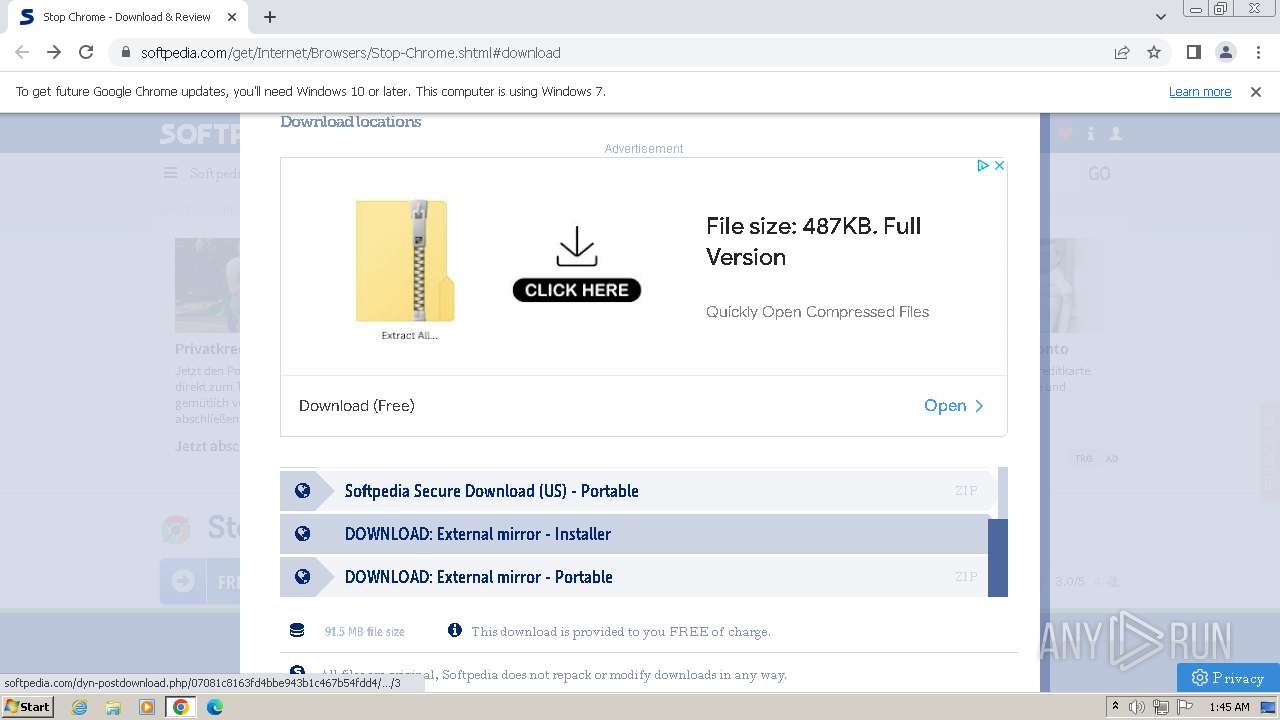Click the padlock site info icon
Viewport: 1280px width, 720px height.
click(126, 53)
